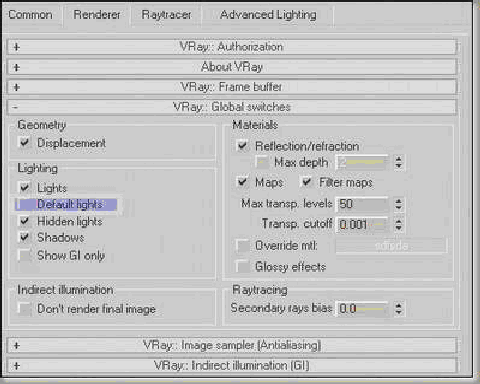
Task: Enable the Default lights checkbox
Action: pos(25,205)
